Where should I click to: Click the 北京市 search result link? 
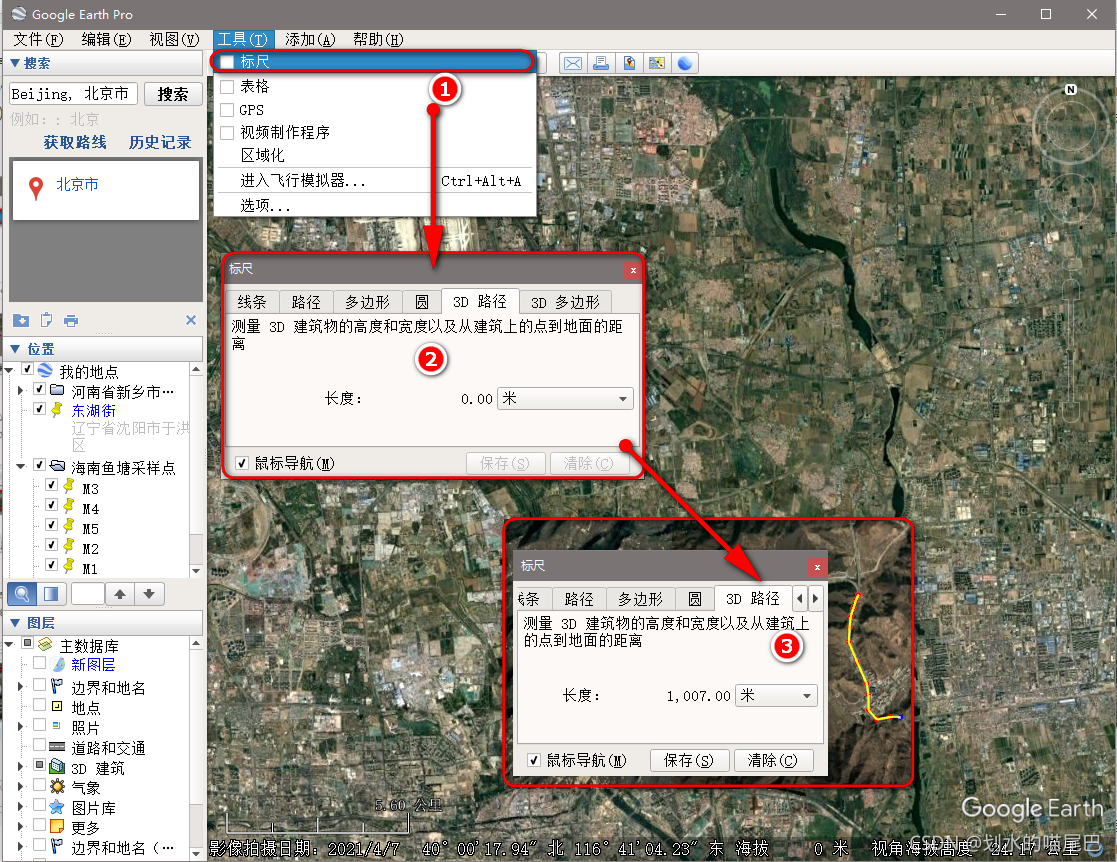tap(77, 185)
